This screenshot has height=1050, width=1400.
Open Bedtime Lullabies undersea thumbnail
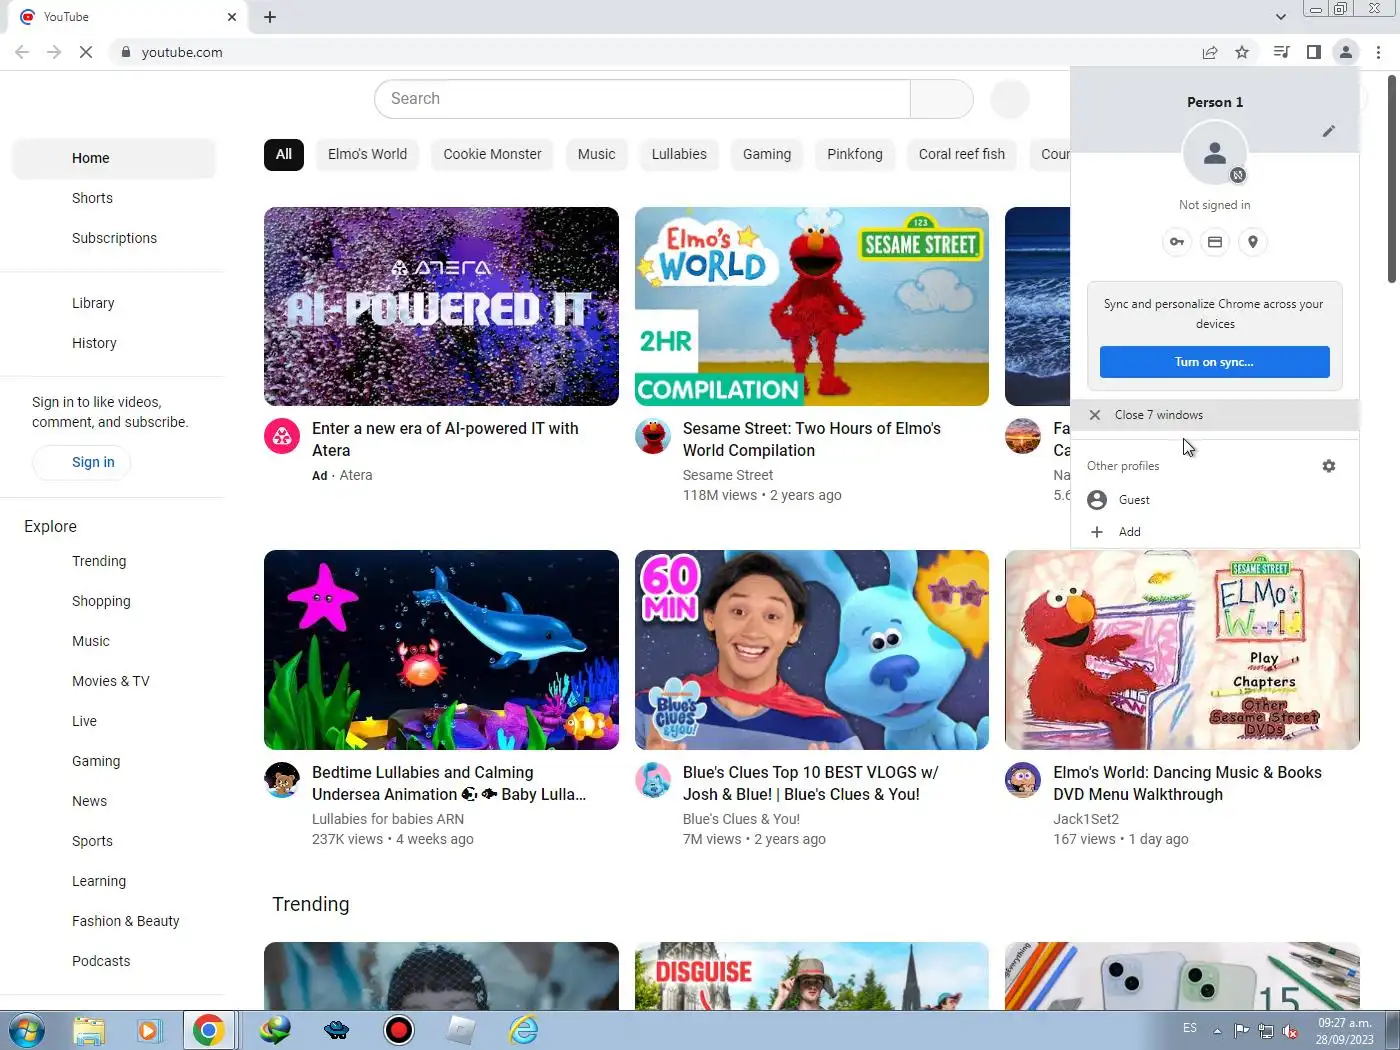pos(441,650)
